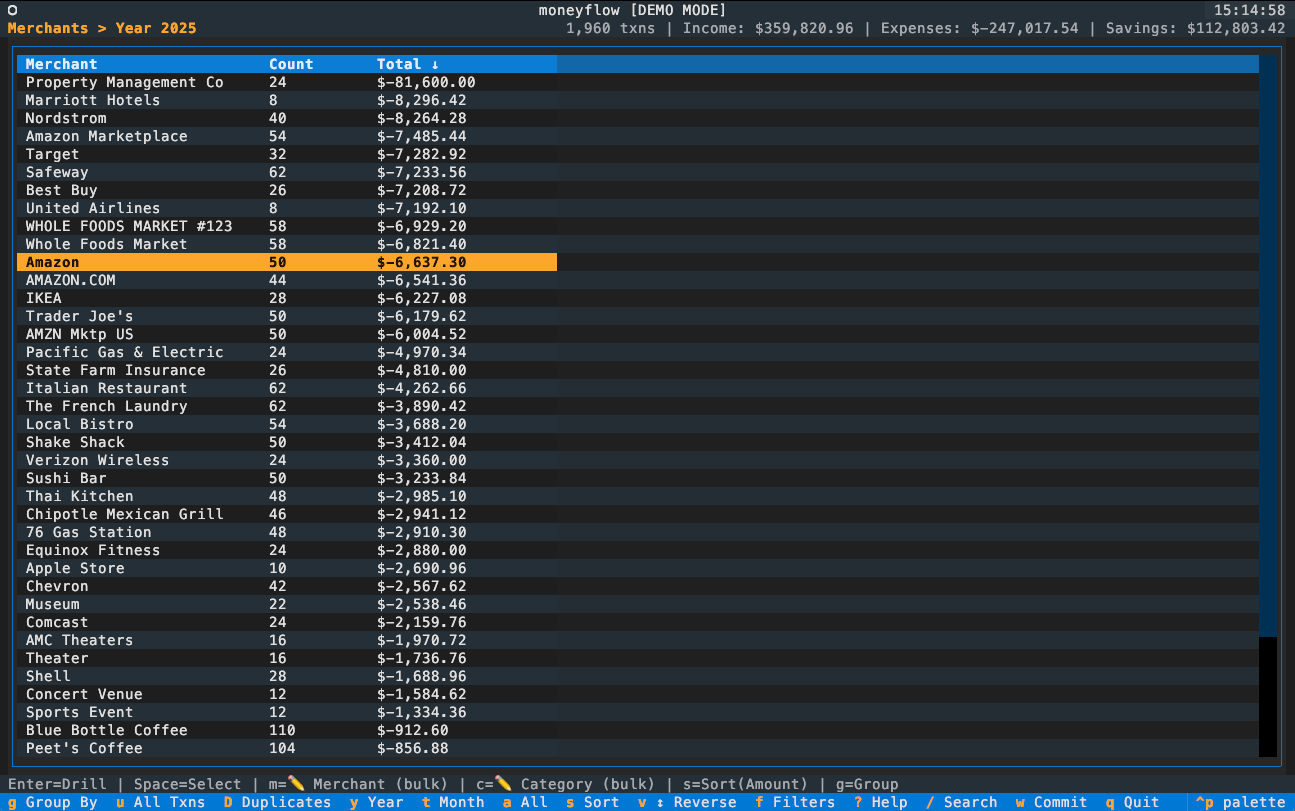Select the Marriott Hotels row
The image size is (1295, 811).
click(287, 100)
